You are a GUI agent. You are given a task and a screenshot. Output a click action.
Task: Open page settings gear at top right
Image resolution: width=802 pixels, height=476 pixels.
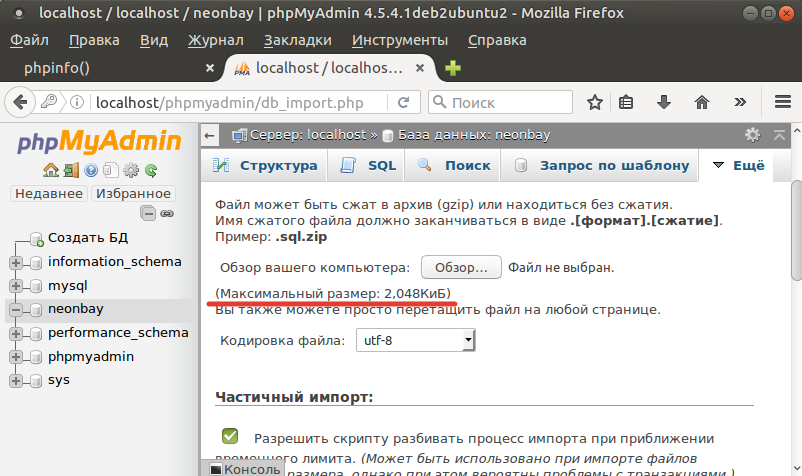point(752,134)
